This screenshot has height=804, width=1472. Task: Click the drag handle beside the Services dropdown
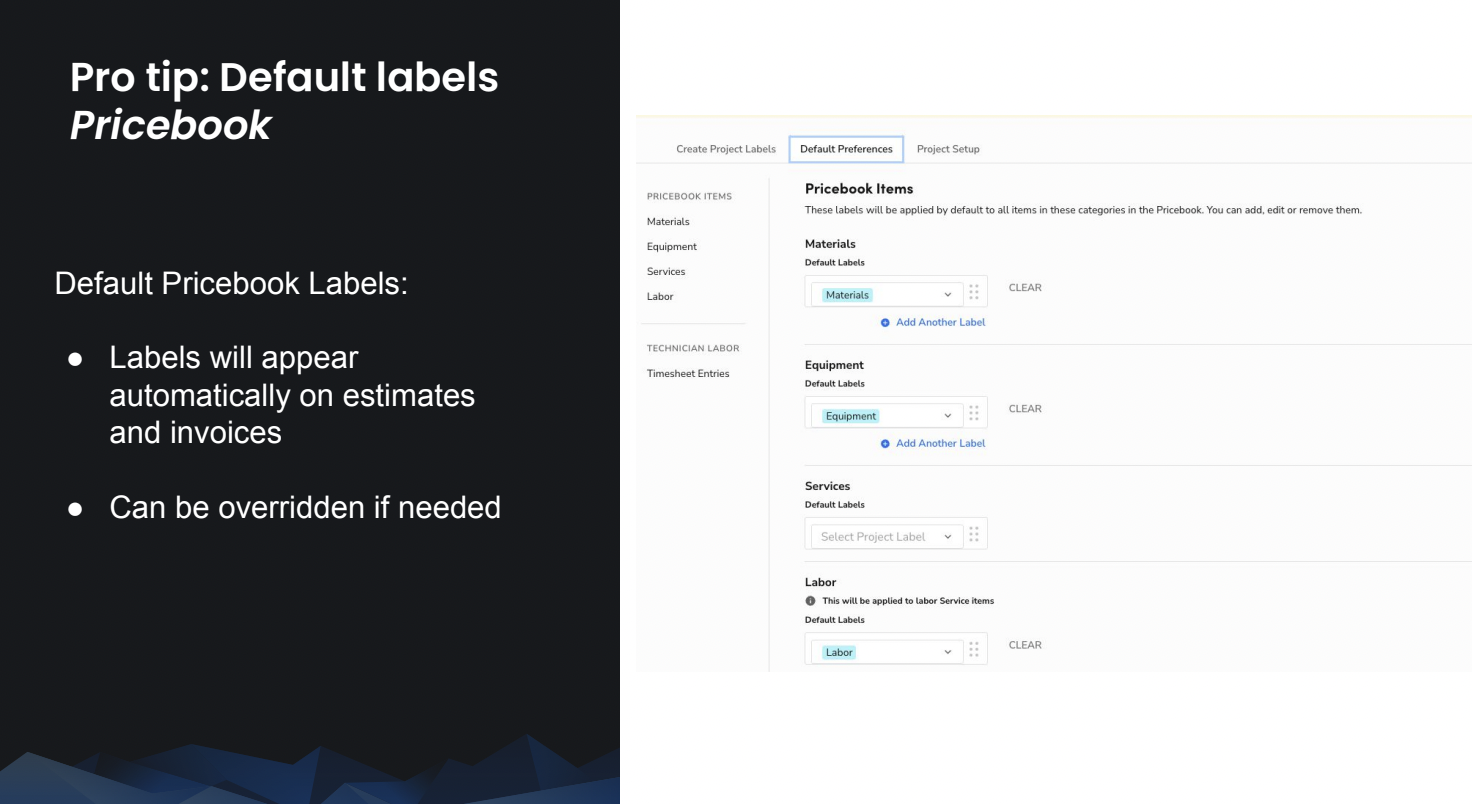pyautogui.click(x=974, y=534)
